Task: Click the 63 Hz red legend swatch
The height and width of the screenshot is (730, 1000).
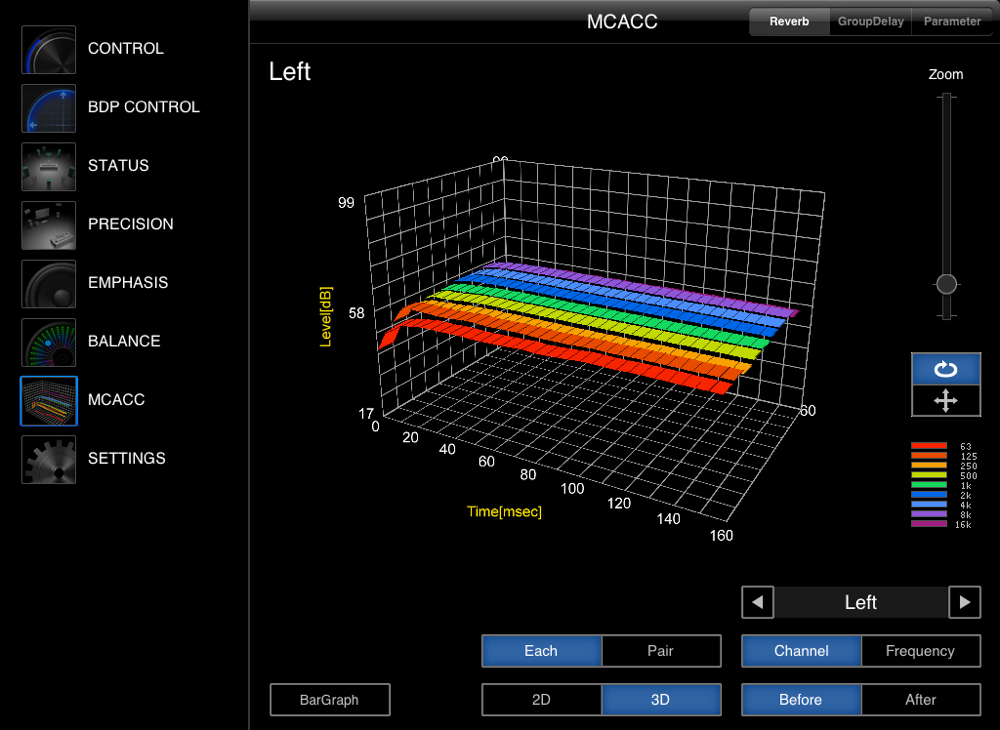Action: tap(929, 446)
